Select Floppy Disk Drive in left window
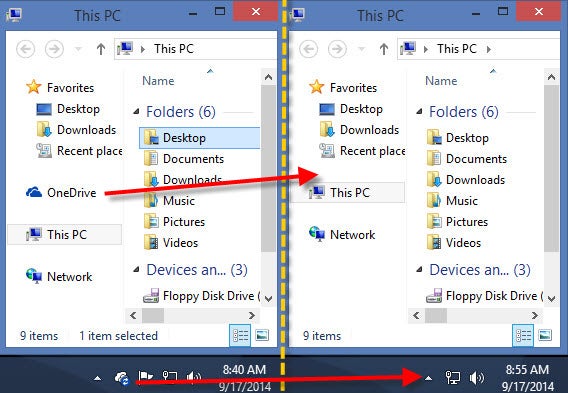 tap(201, 296)
